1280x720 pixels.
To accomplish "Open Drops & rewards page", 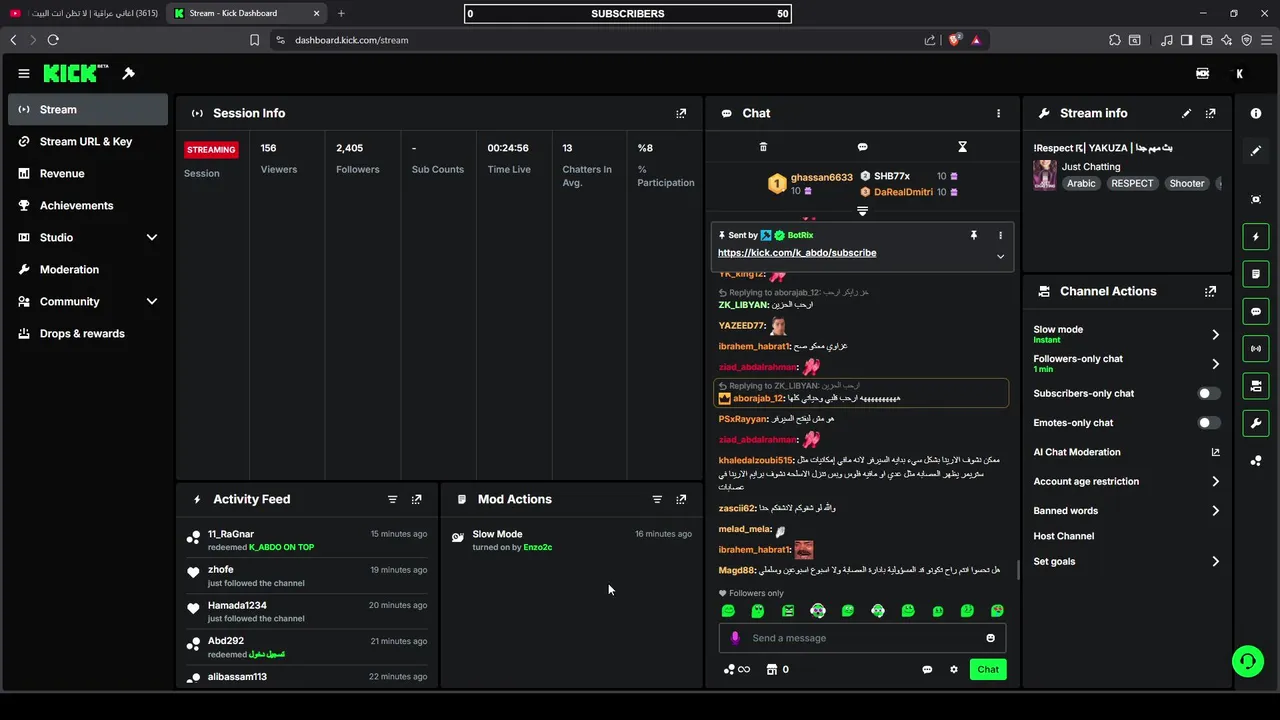I will point(88,333).
